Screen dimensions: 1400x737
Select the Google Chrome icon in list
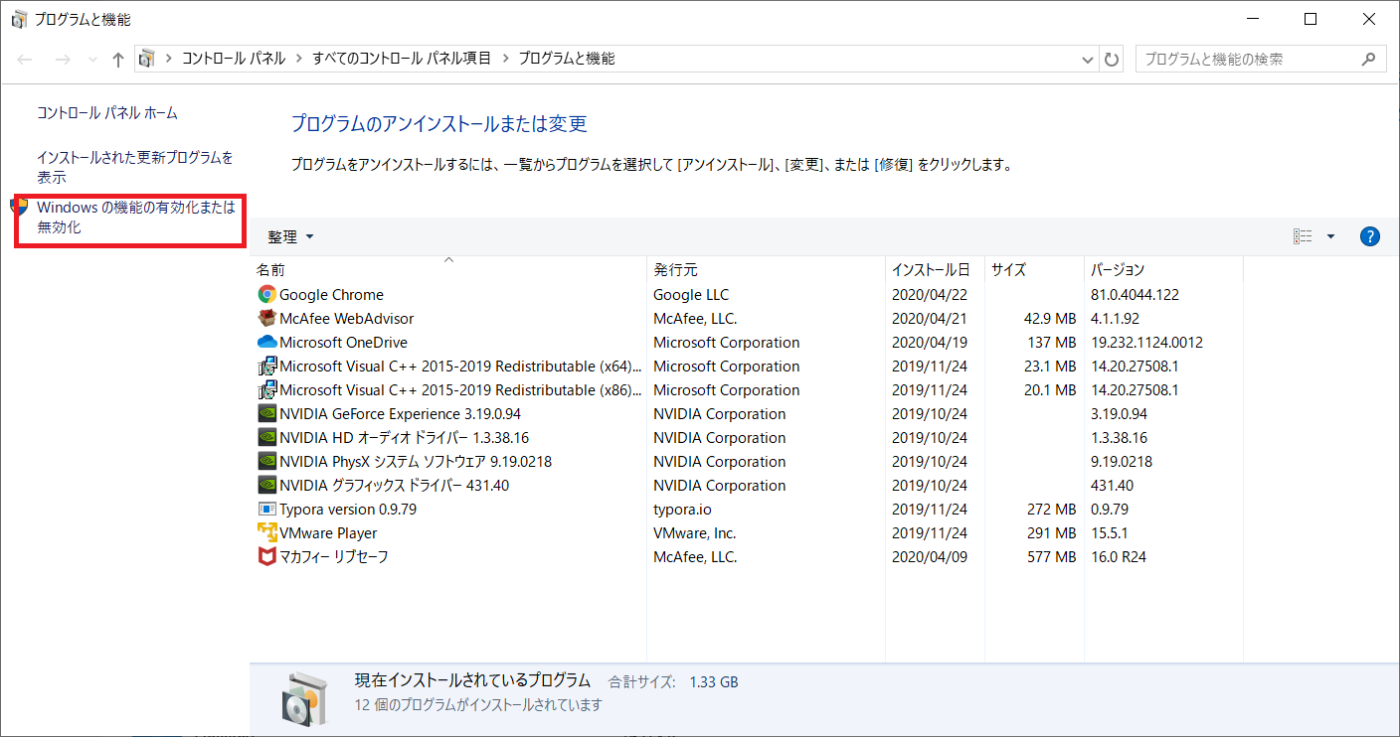tap(267, 295)
